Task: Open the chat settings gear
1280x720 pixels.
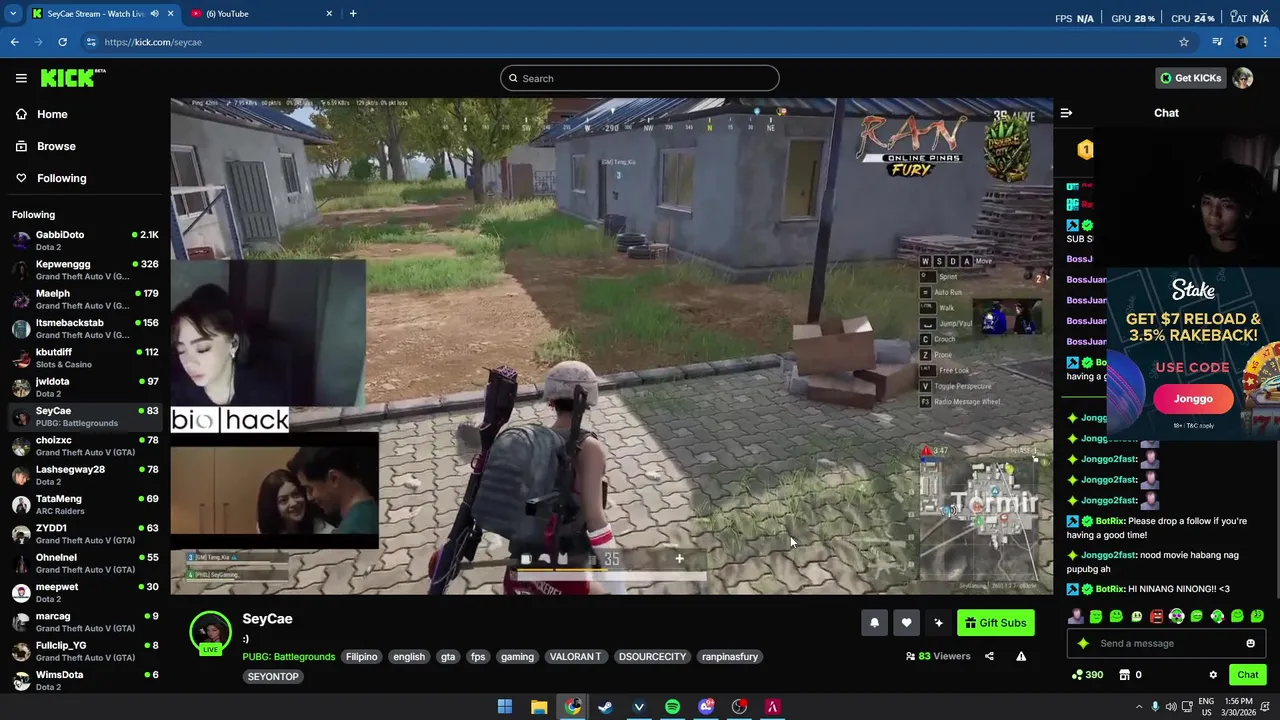Action: (x=1213, y=675)
